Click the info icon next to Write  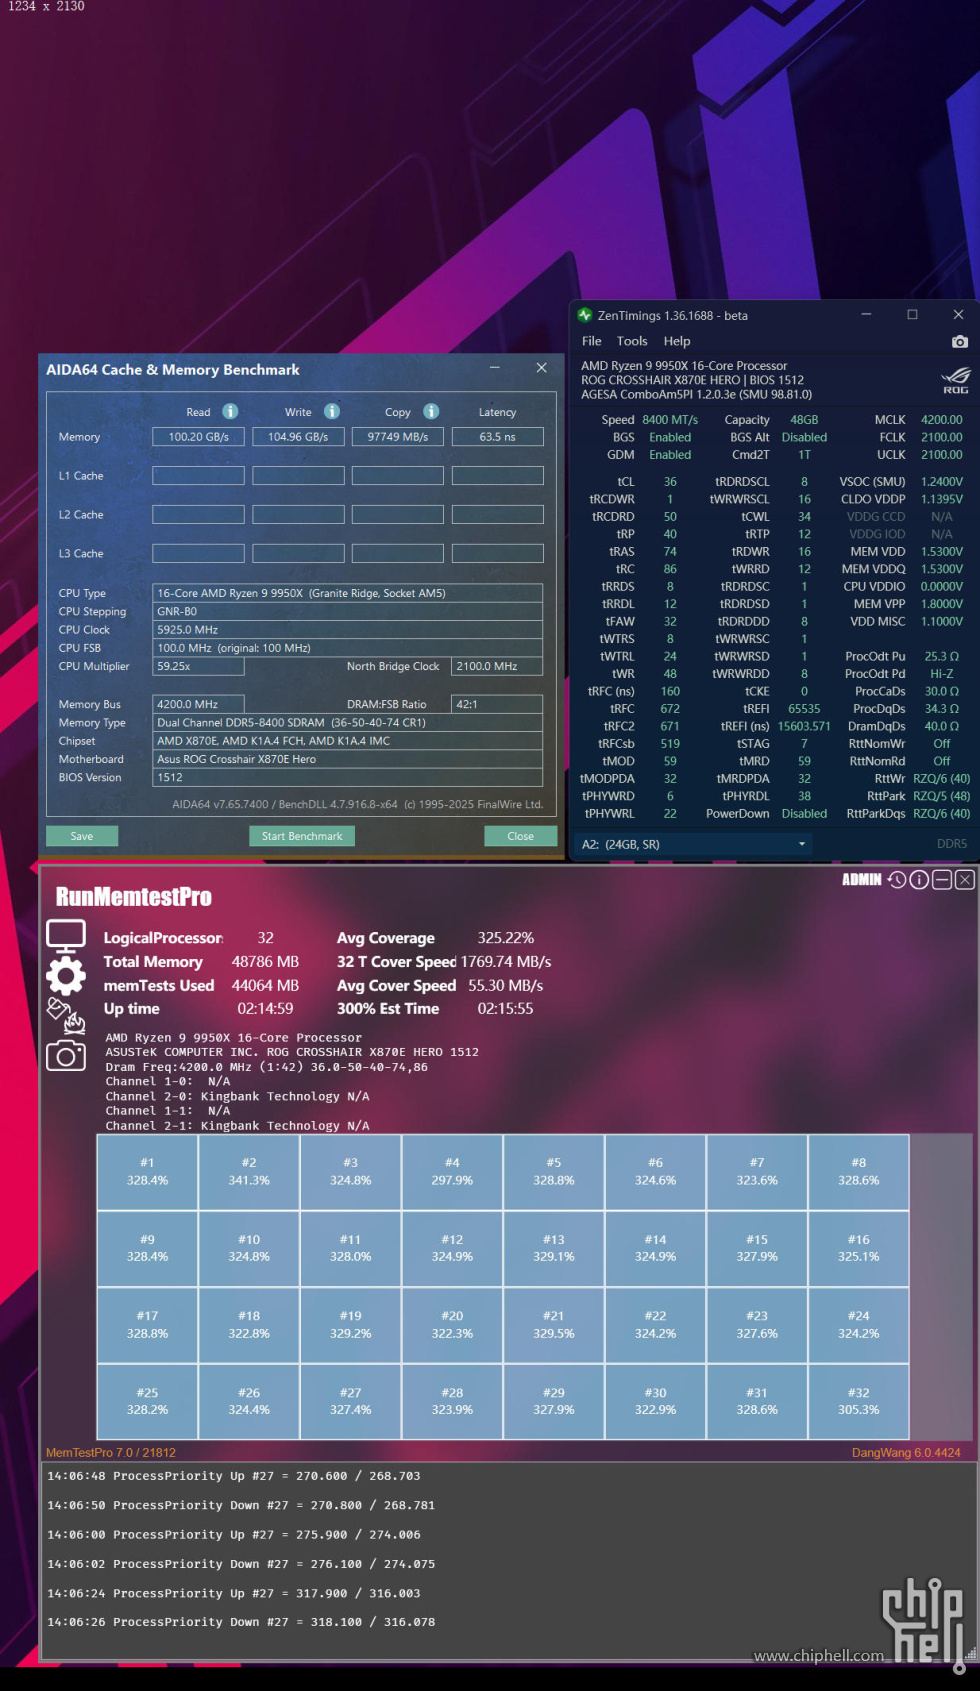tap(332, 411)
